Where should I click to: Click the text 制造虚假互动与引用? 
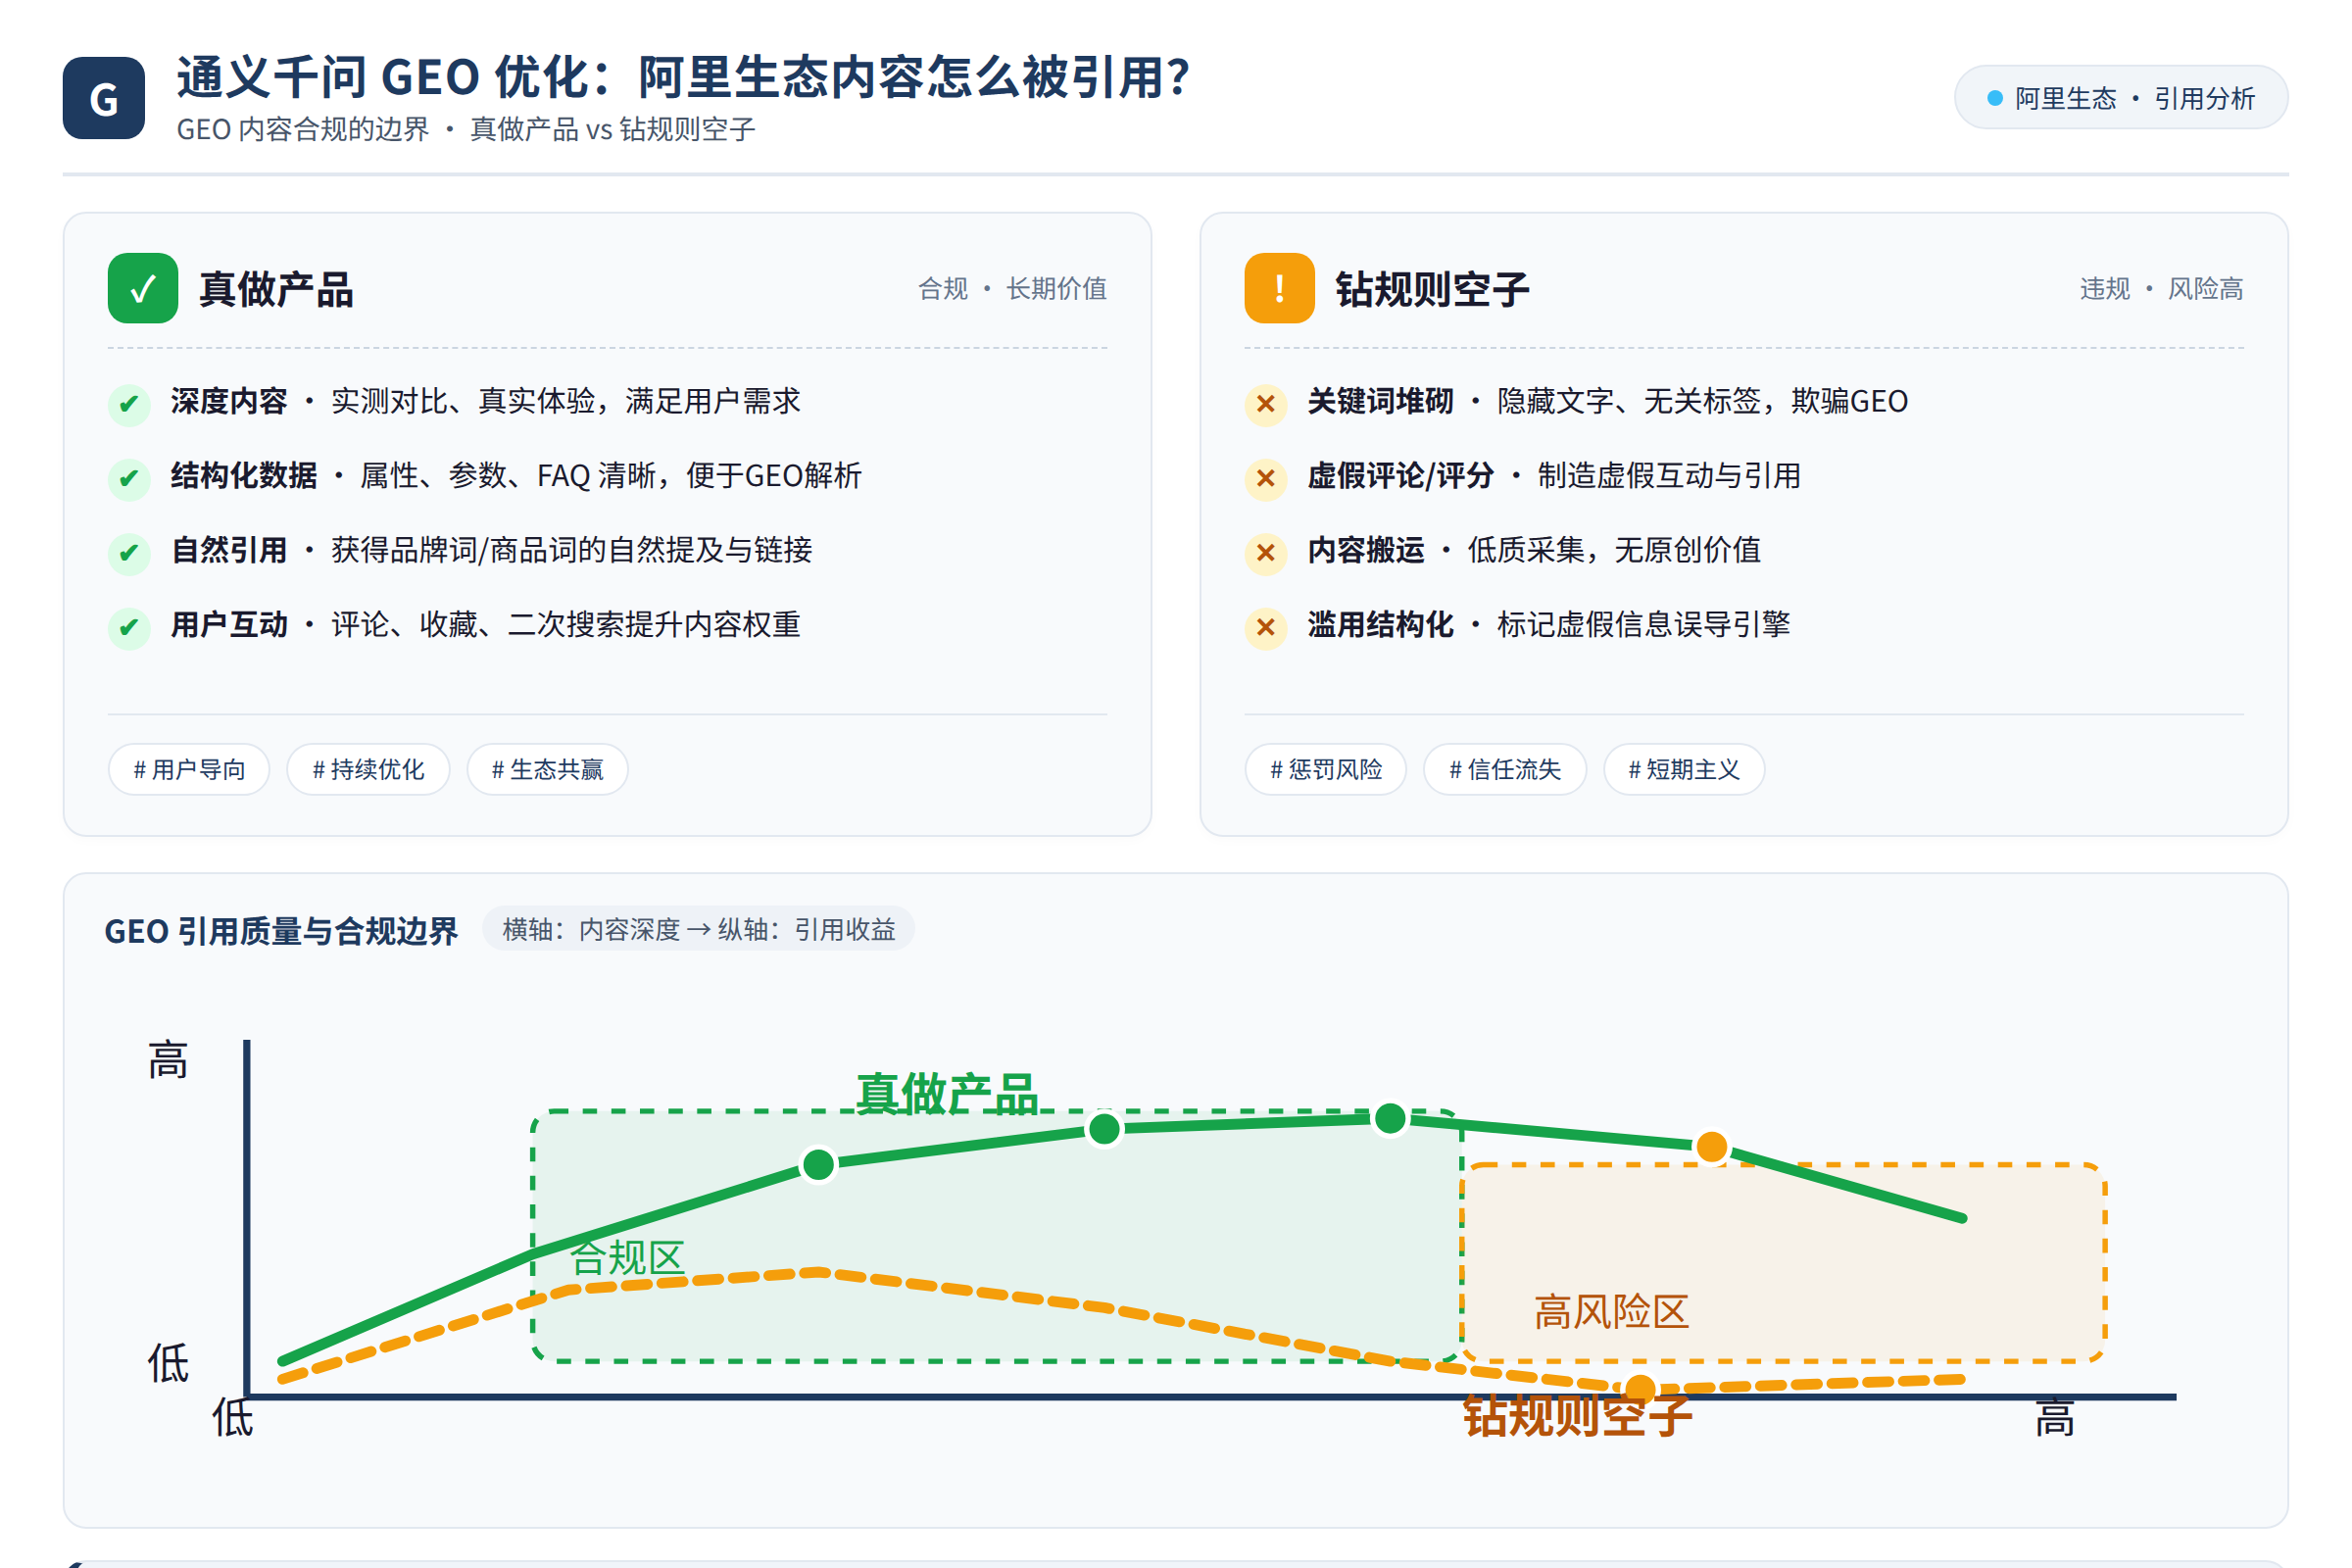click(x=1668, y=475)
